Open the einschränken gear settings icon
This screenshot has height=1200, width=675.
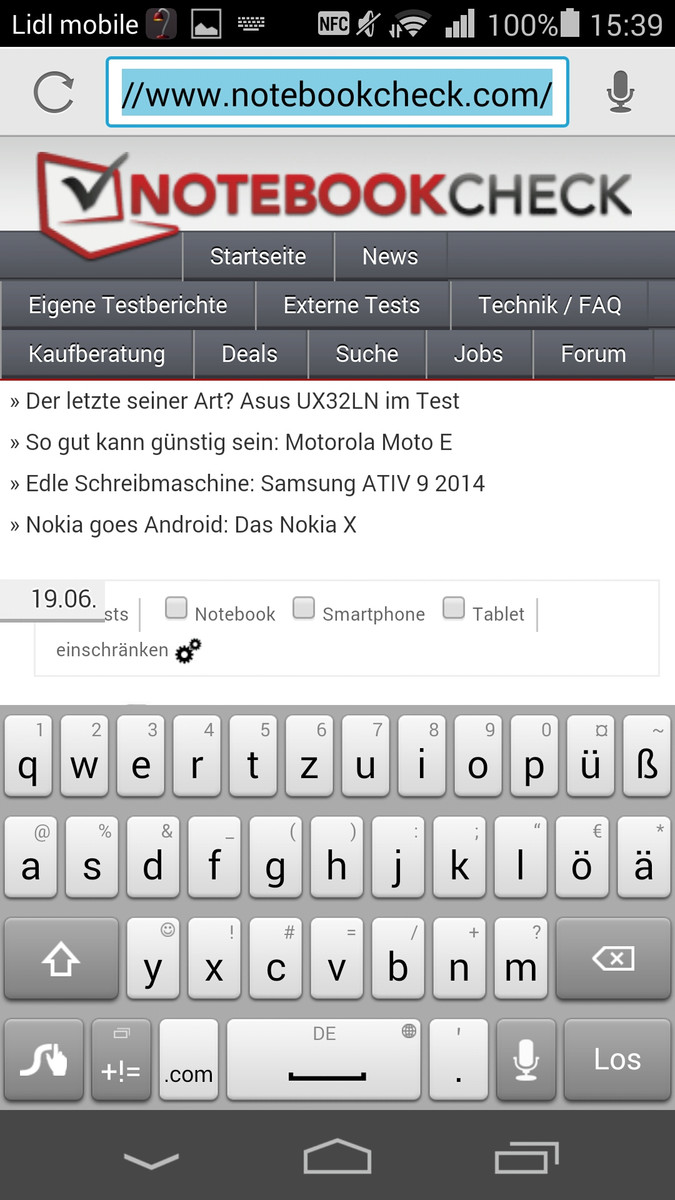(x=188, y=651)
